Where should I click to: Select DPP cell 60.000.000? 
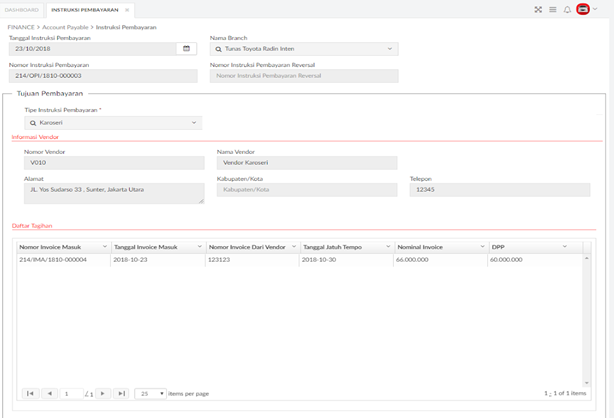coord(535,260)
